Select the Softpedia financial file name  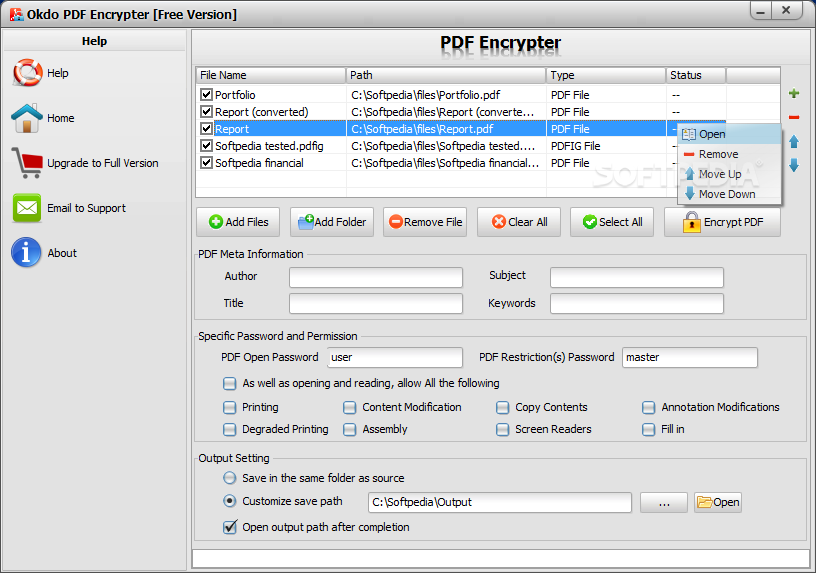259,163
